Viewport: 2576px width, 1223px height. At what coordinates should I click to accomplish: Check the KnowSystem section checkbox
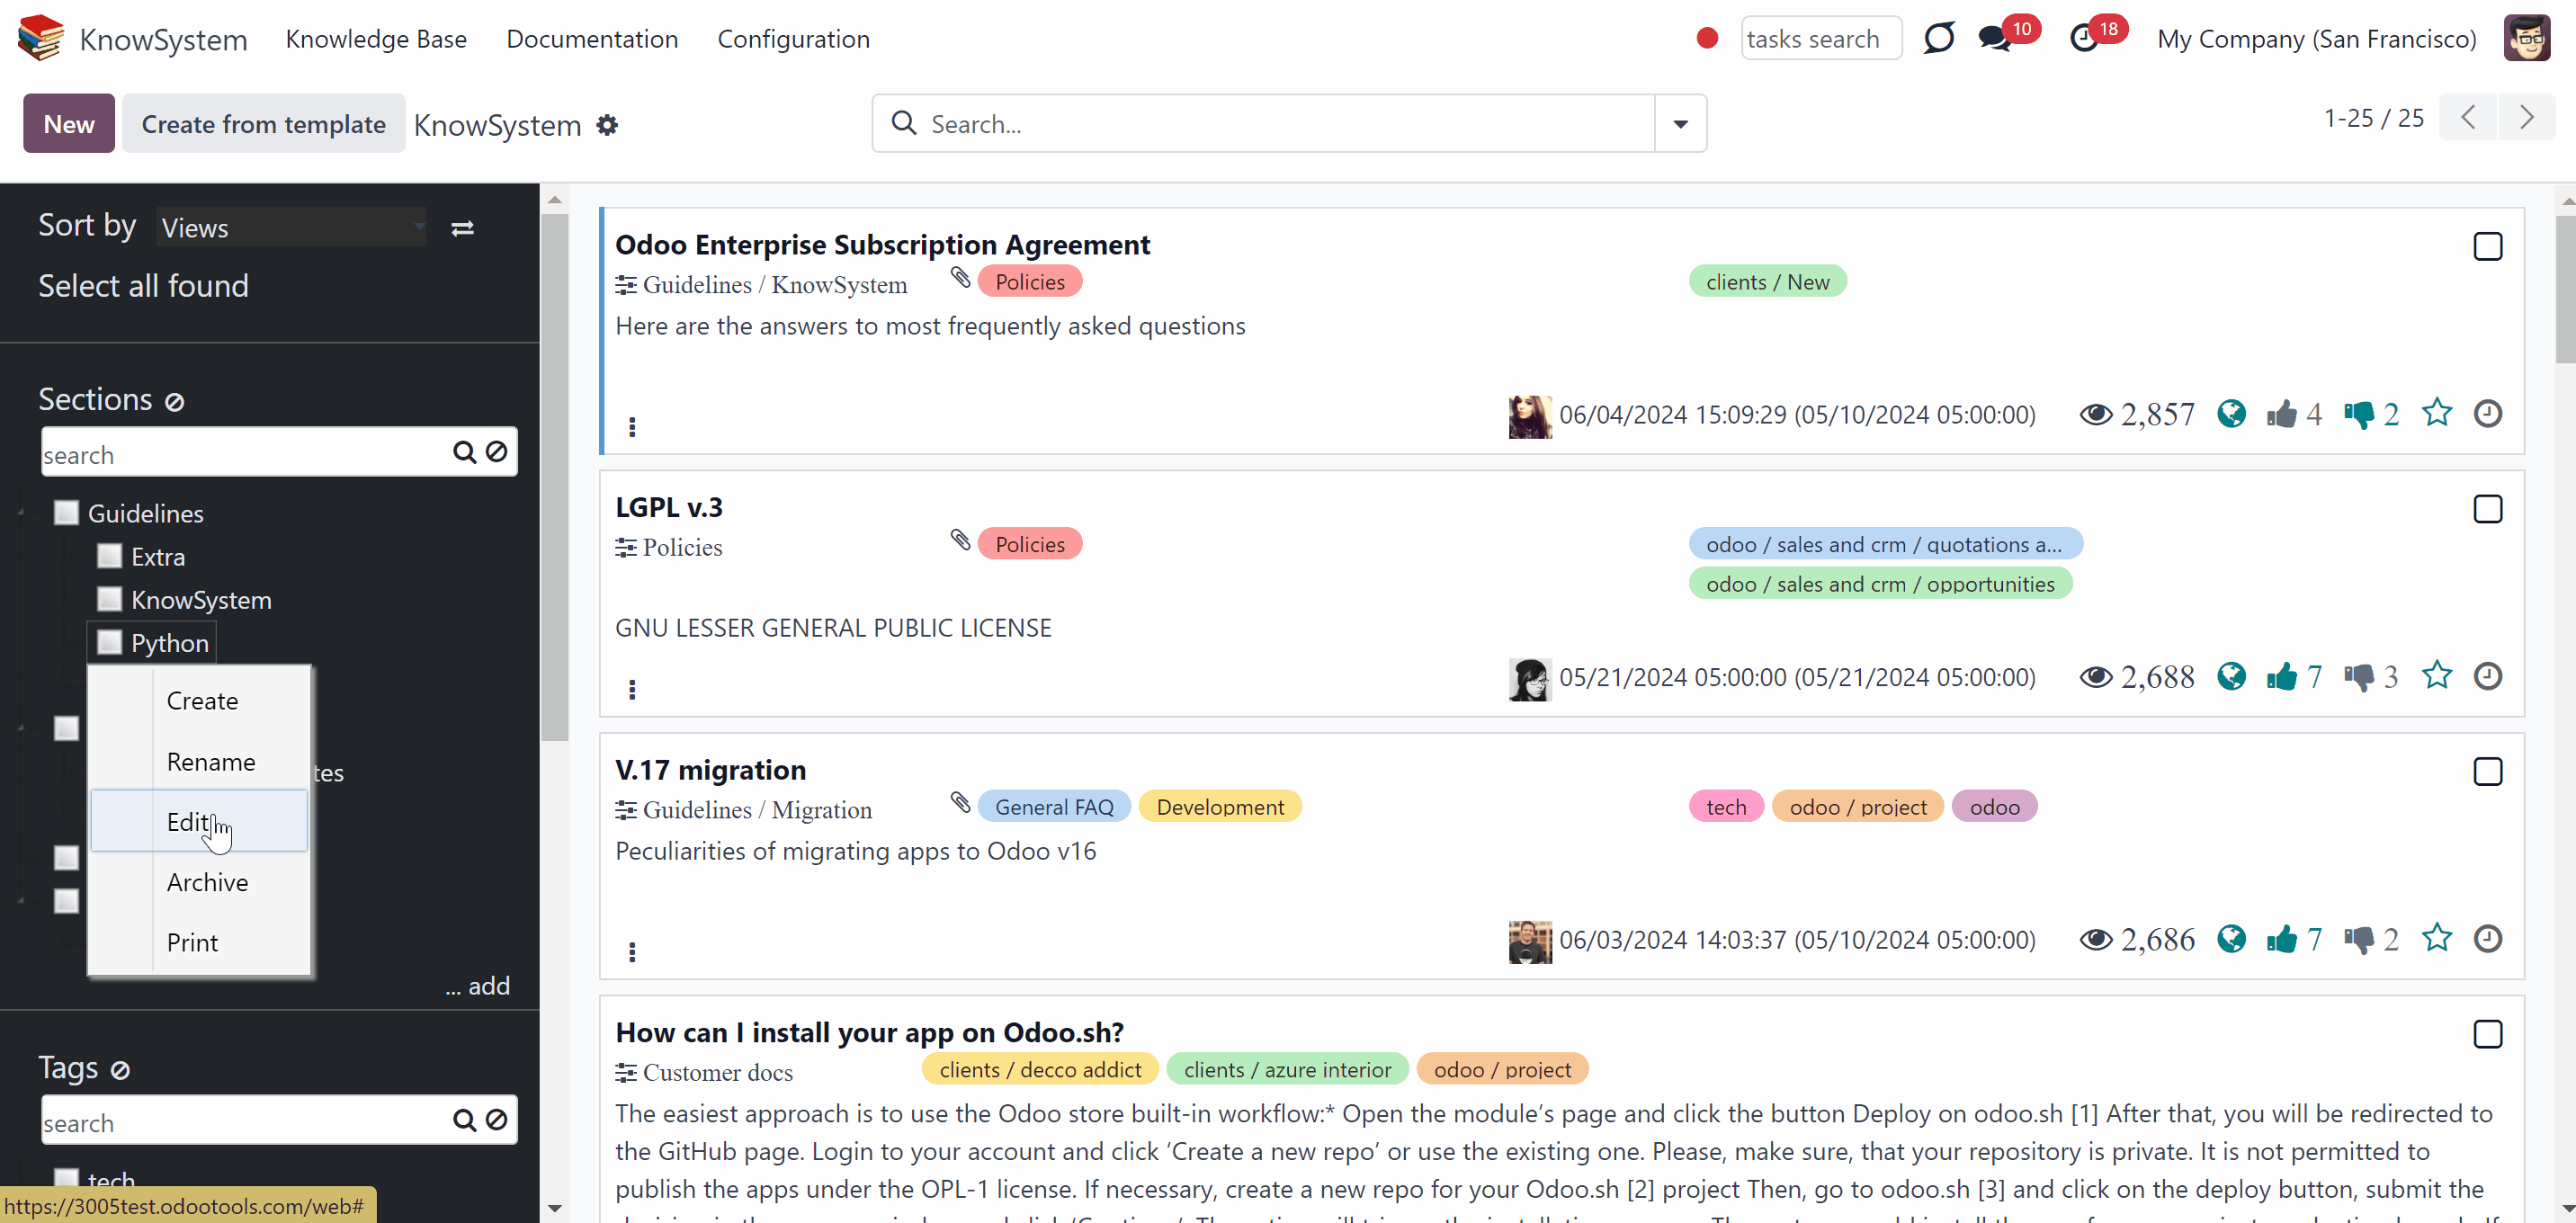[109, 599]
